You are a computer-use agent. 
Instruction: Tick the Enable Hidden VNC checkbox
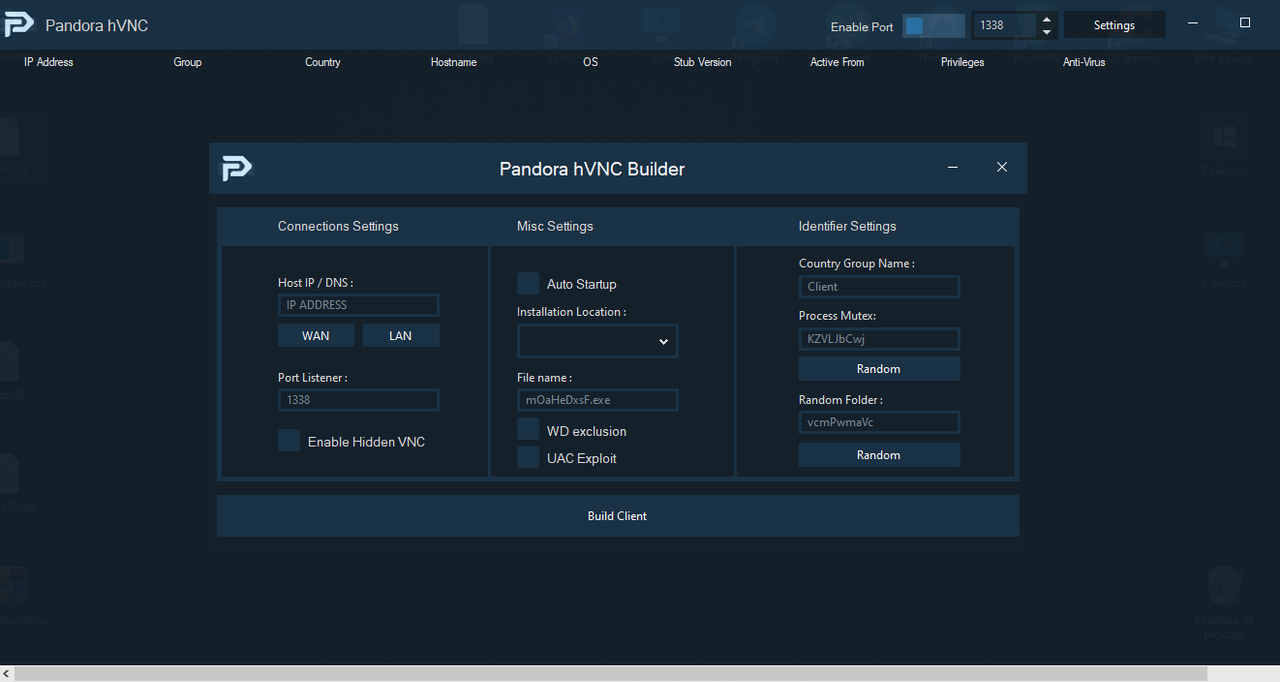tap(289, 441)
